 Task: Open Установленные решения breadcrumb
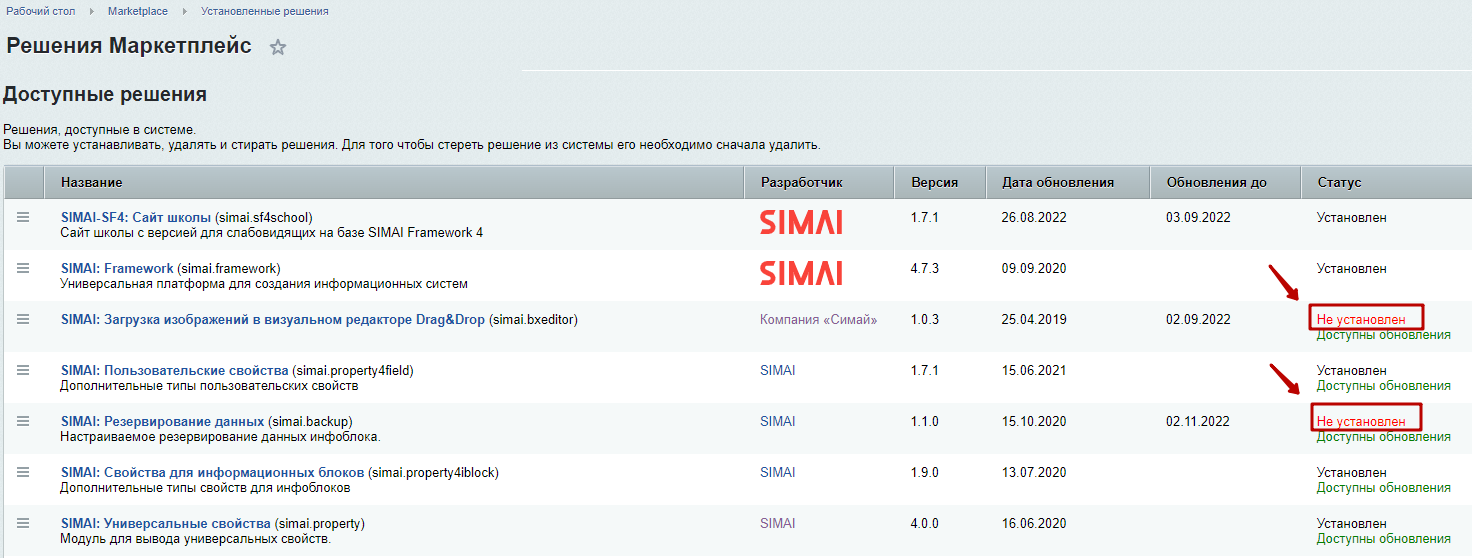click(x=264, y=11)
